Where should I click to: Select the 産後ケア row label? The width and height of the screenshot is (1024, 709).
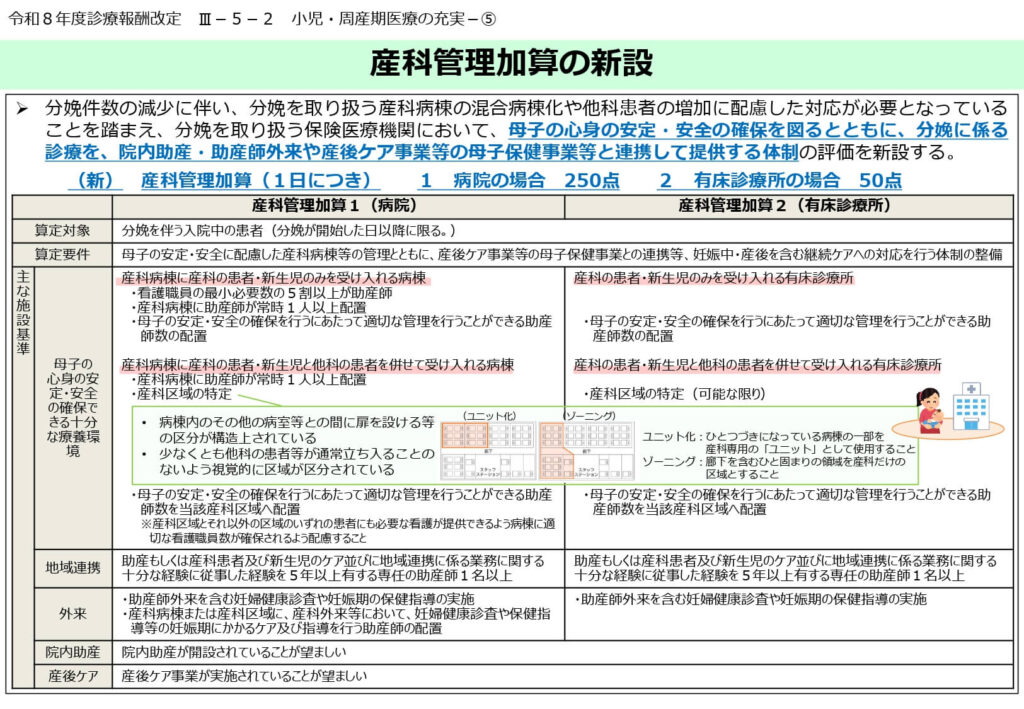[73, 676]
